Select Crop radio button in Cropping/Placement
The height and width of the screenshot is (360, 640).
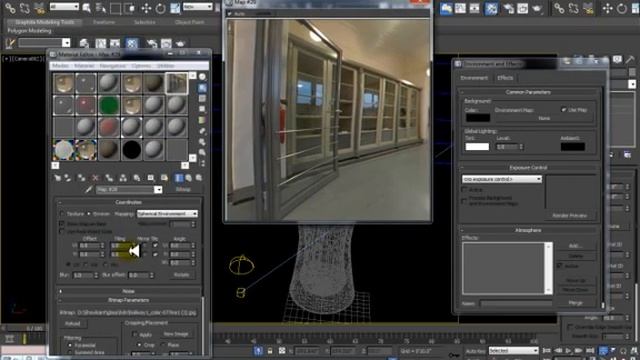(139, 345)
